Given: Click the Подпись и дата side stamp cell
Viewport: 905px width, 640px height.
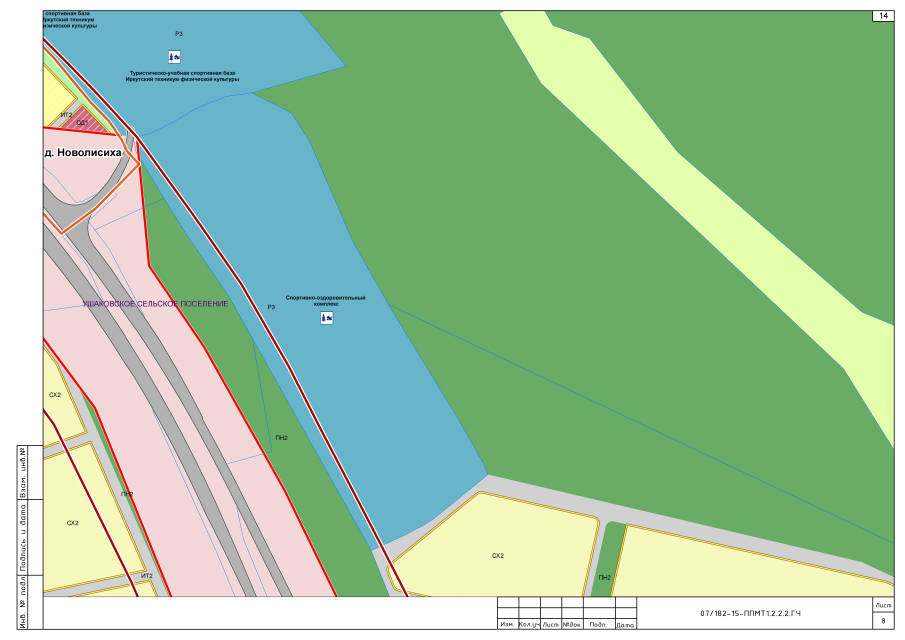Looking at the screenshot, I should 23,537.
